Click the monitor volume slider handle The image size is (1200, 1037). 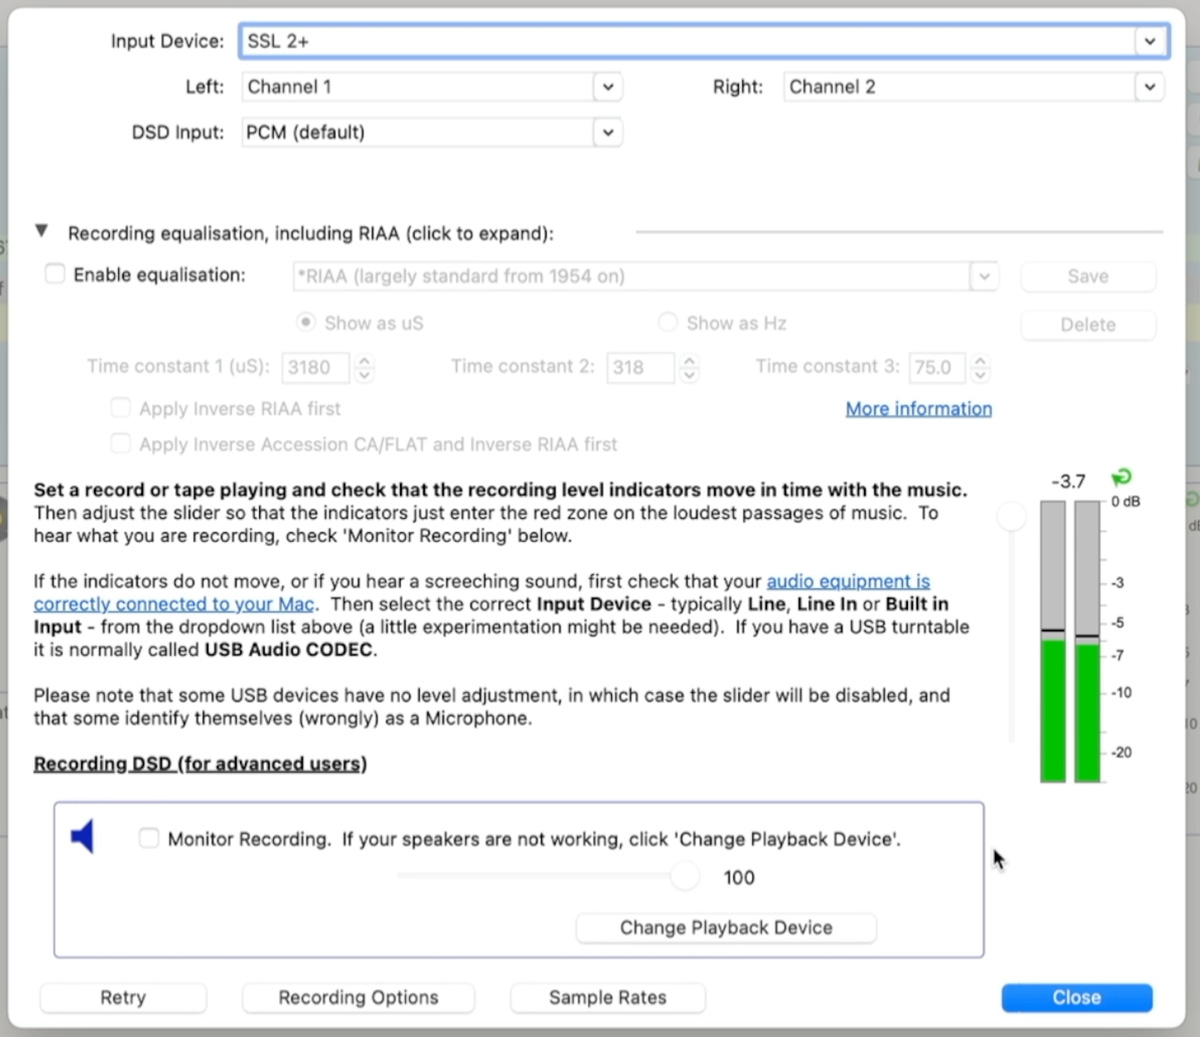click(685, 876)
